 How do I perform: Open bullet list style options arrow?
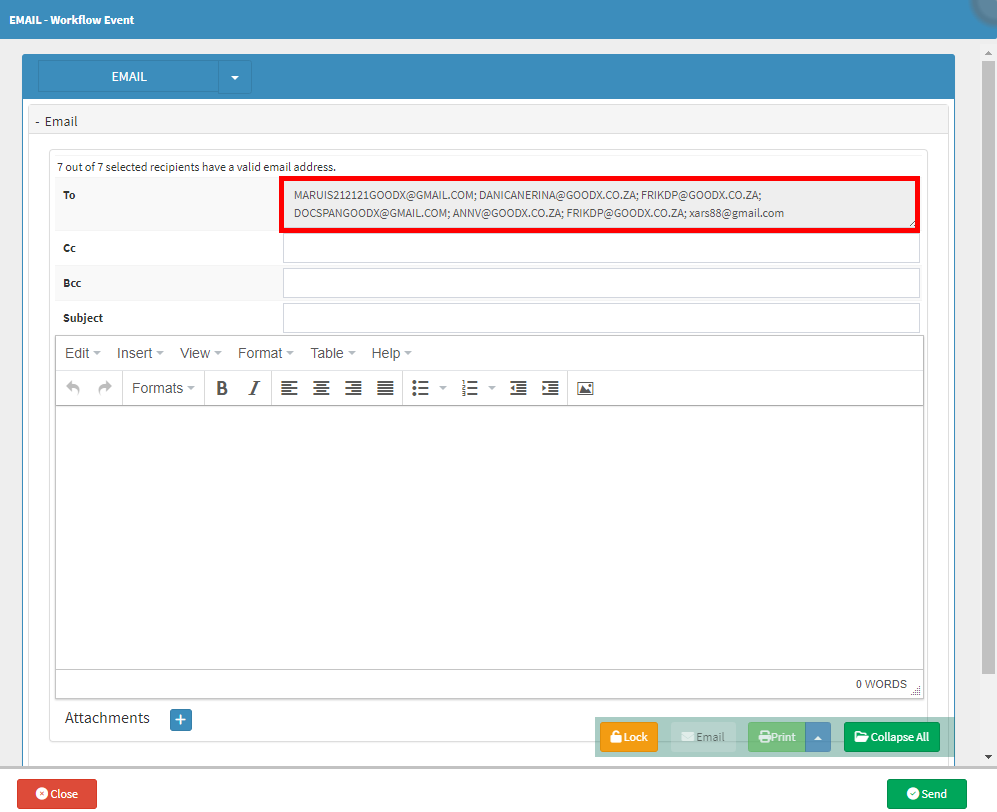443,388
